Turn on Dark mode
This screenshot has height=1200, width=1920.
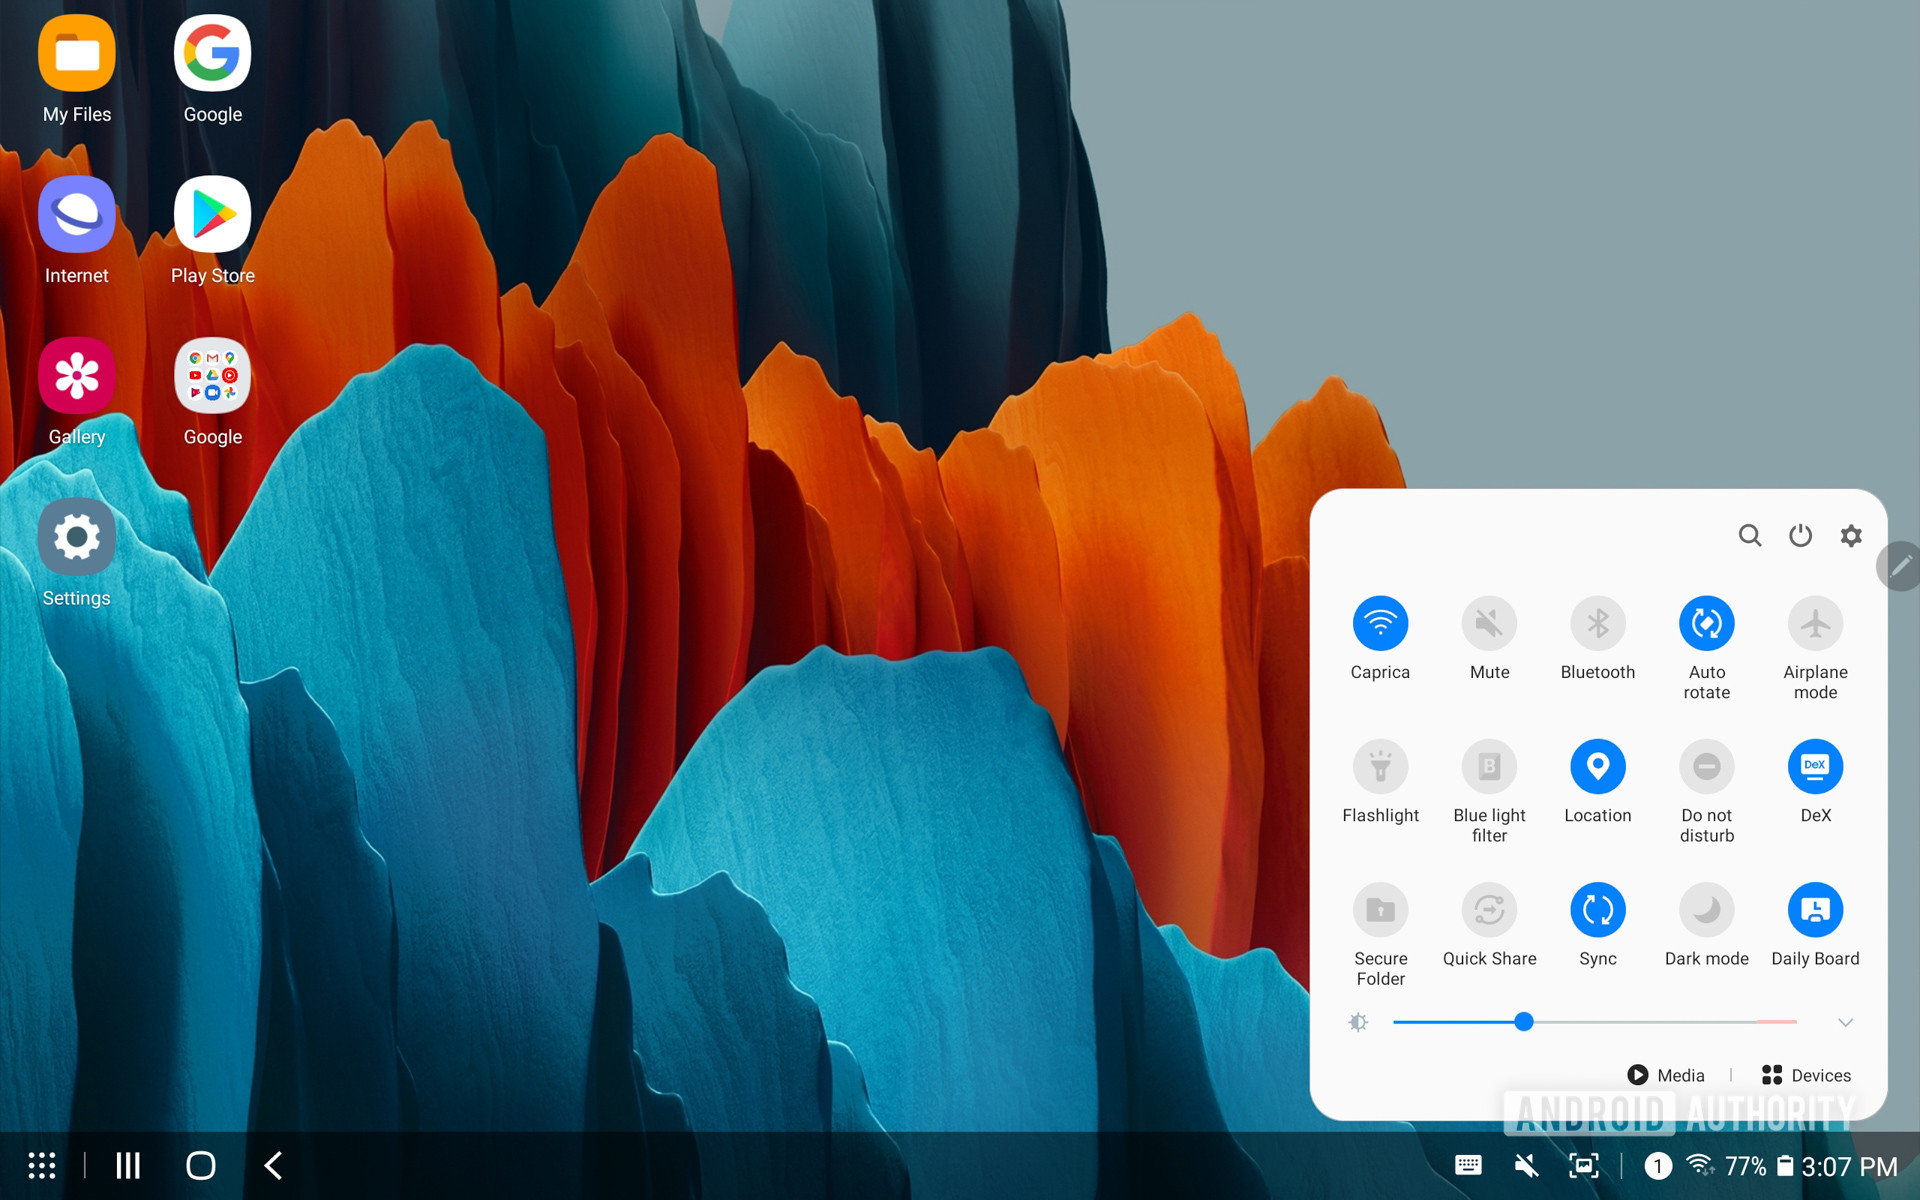(1706, 910)
